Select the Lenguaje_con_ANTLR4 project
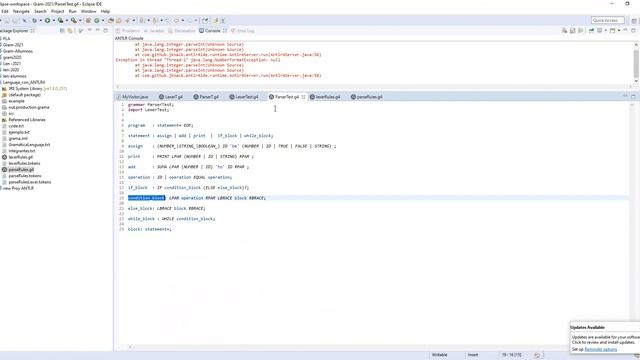 click(x=23, y=82)
